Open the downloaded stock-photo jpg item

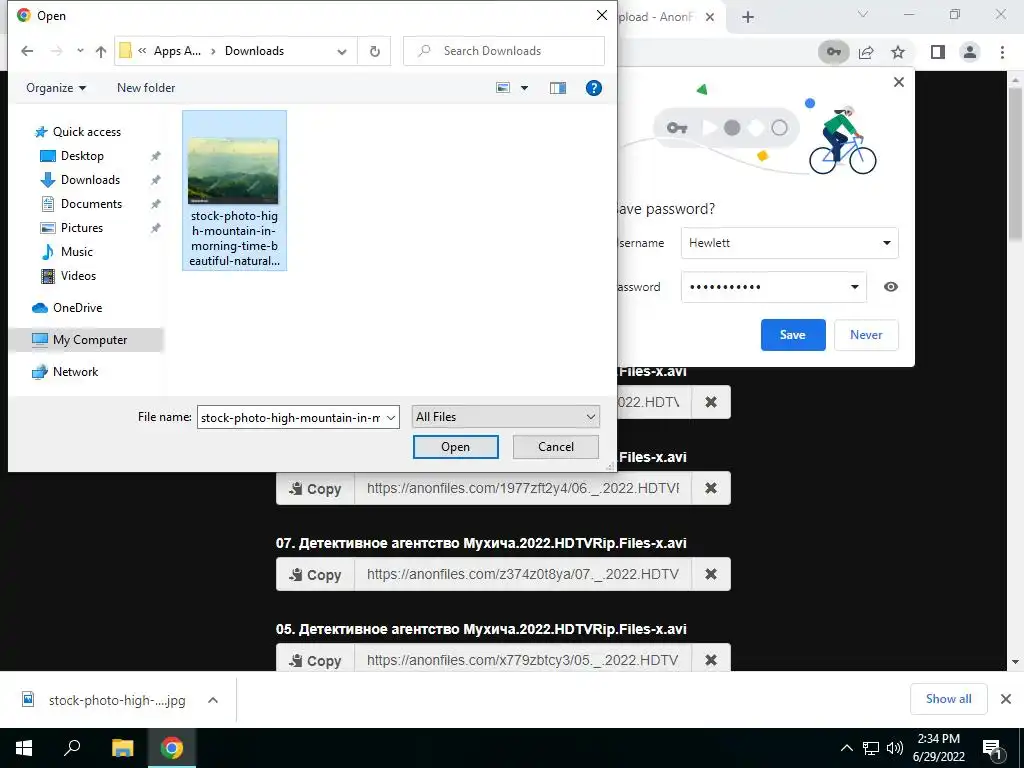104,700
